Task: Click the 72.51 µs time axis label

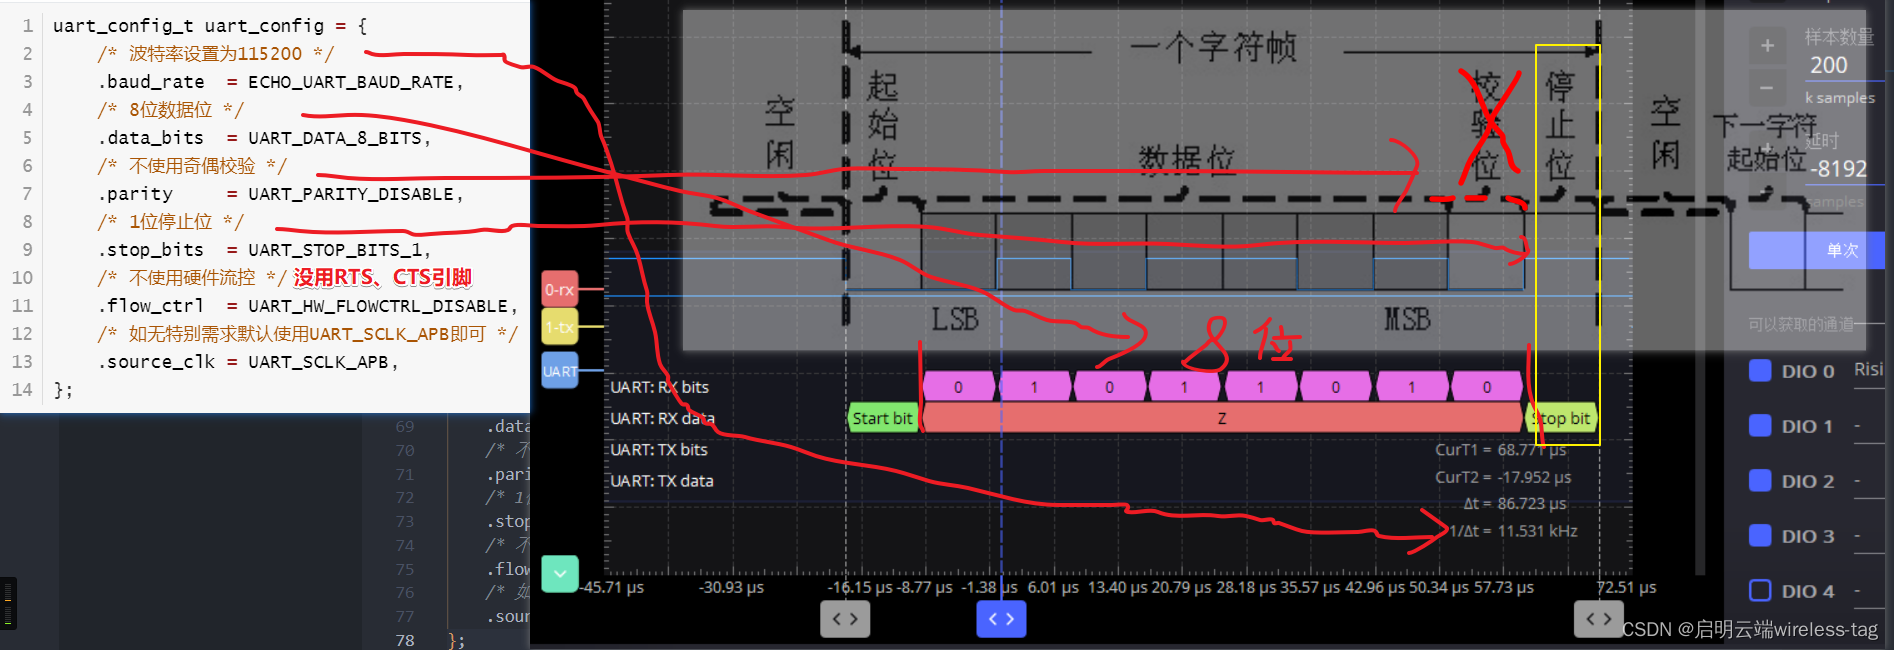Action: [x=1626, y=587]
